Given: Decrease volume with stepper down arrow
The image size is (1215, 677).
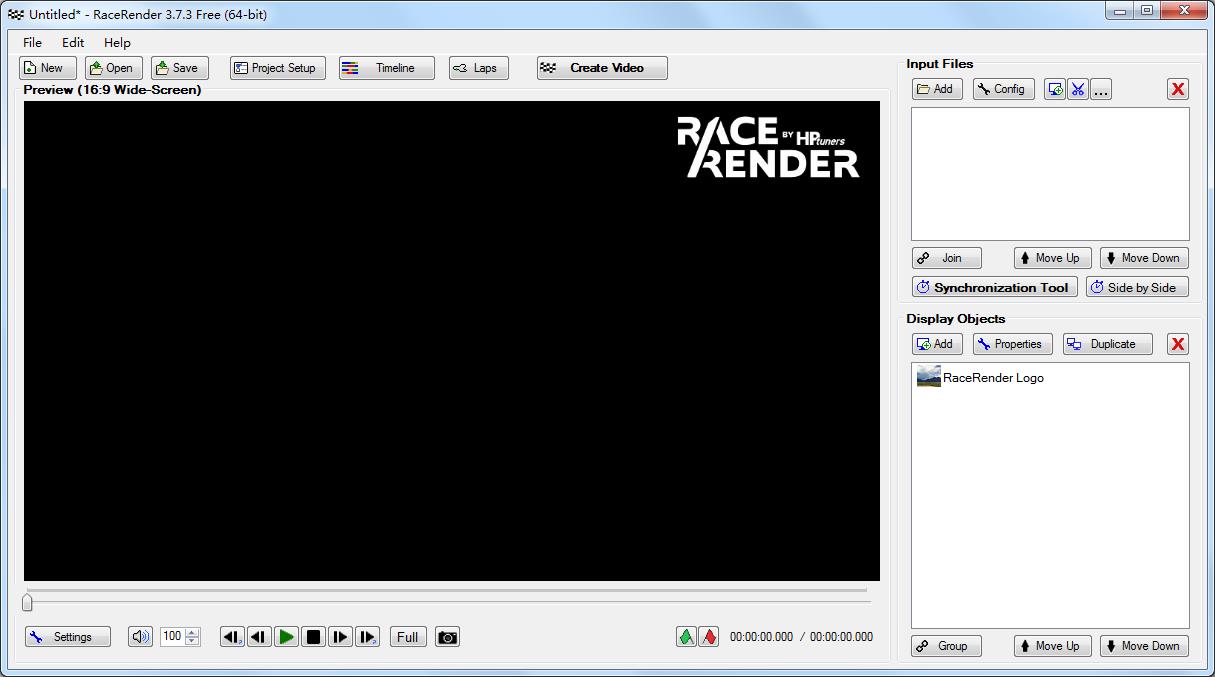Looking at the screenshot, I should (193, 642).
